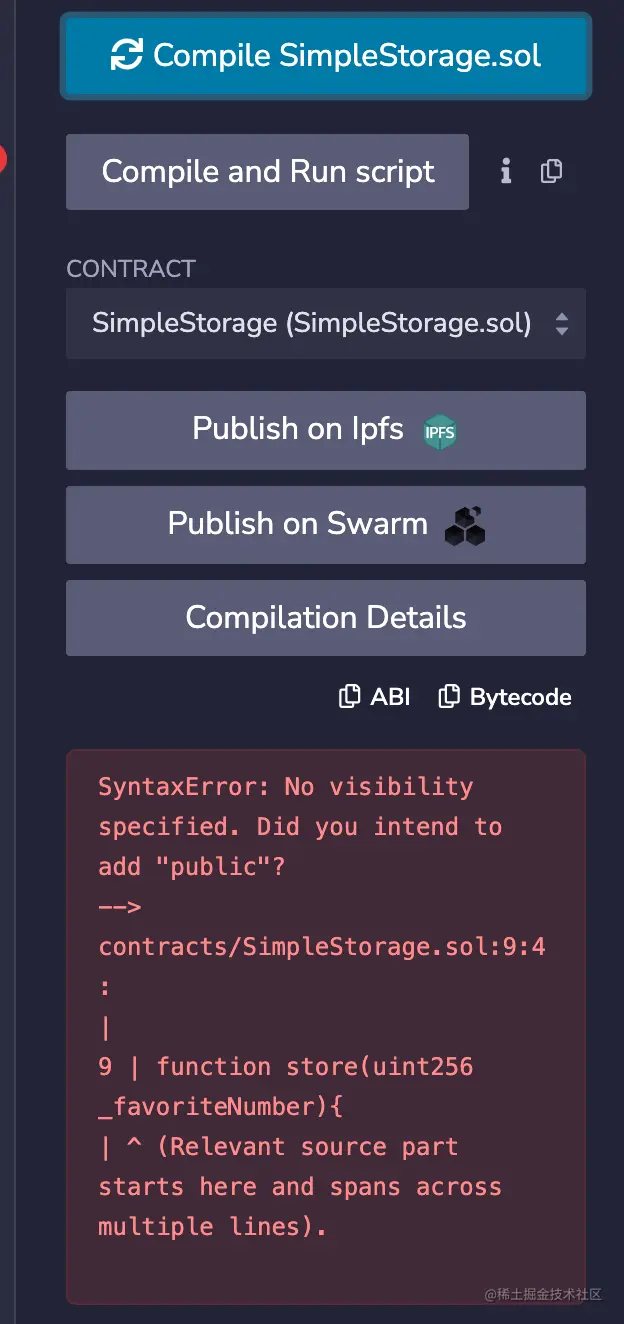Click the contracts/SimpleStorage.sol:9:4 error location
This screenshot has width=624, height=1324.
pos(322,947)
